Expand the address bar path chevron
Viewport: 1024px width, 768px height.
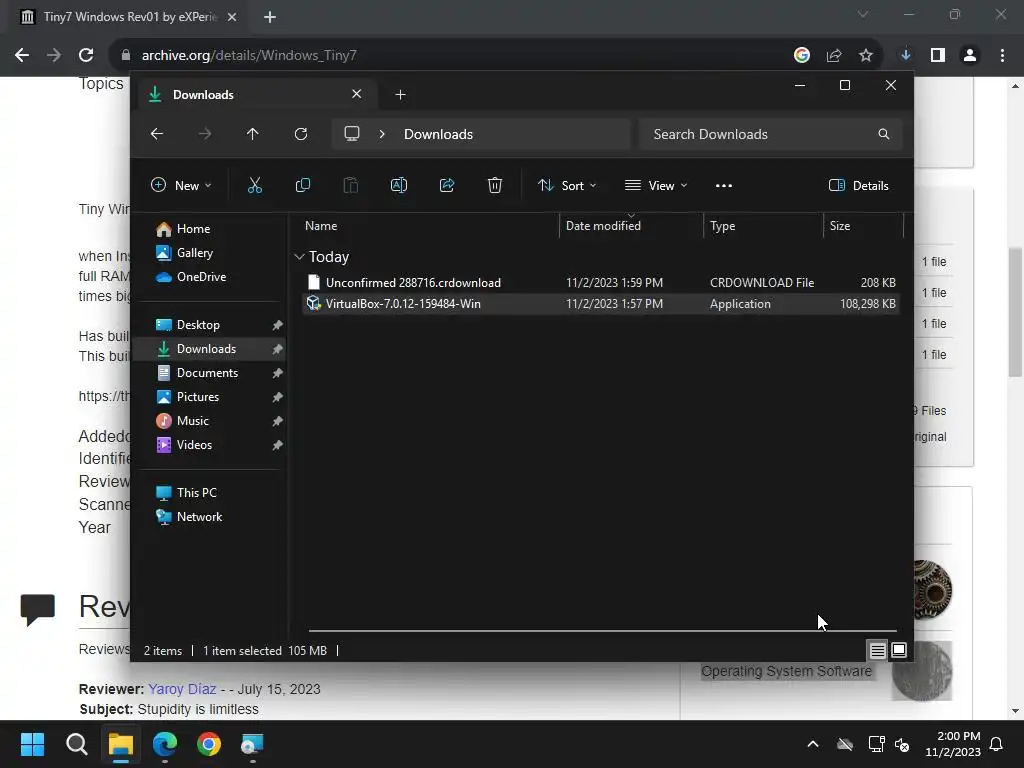click(382, 134)
